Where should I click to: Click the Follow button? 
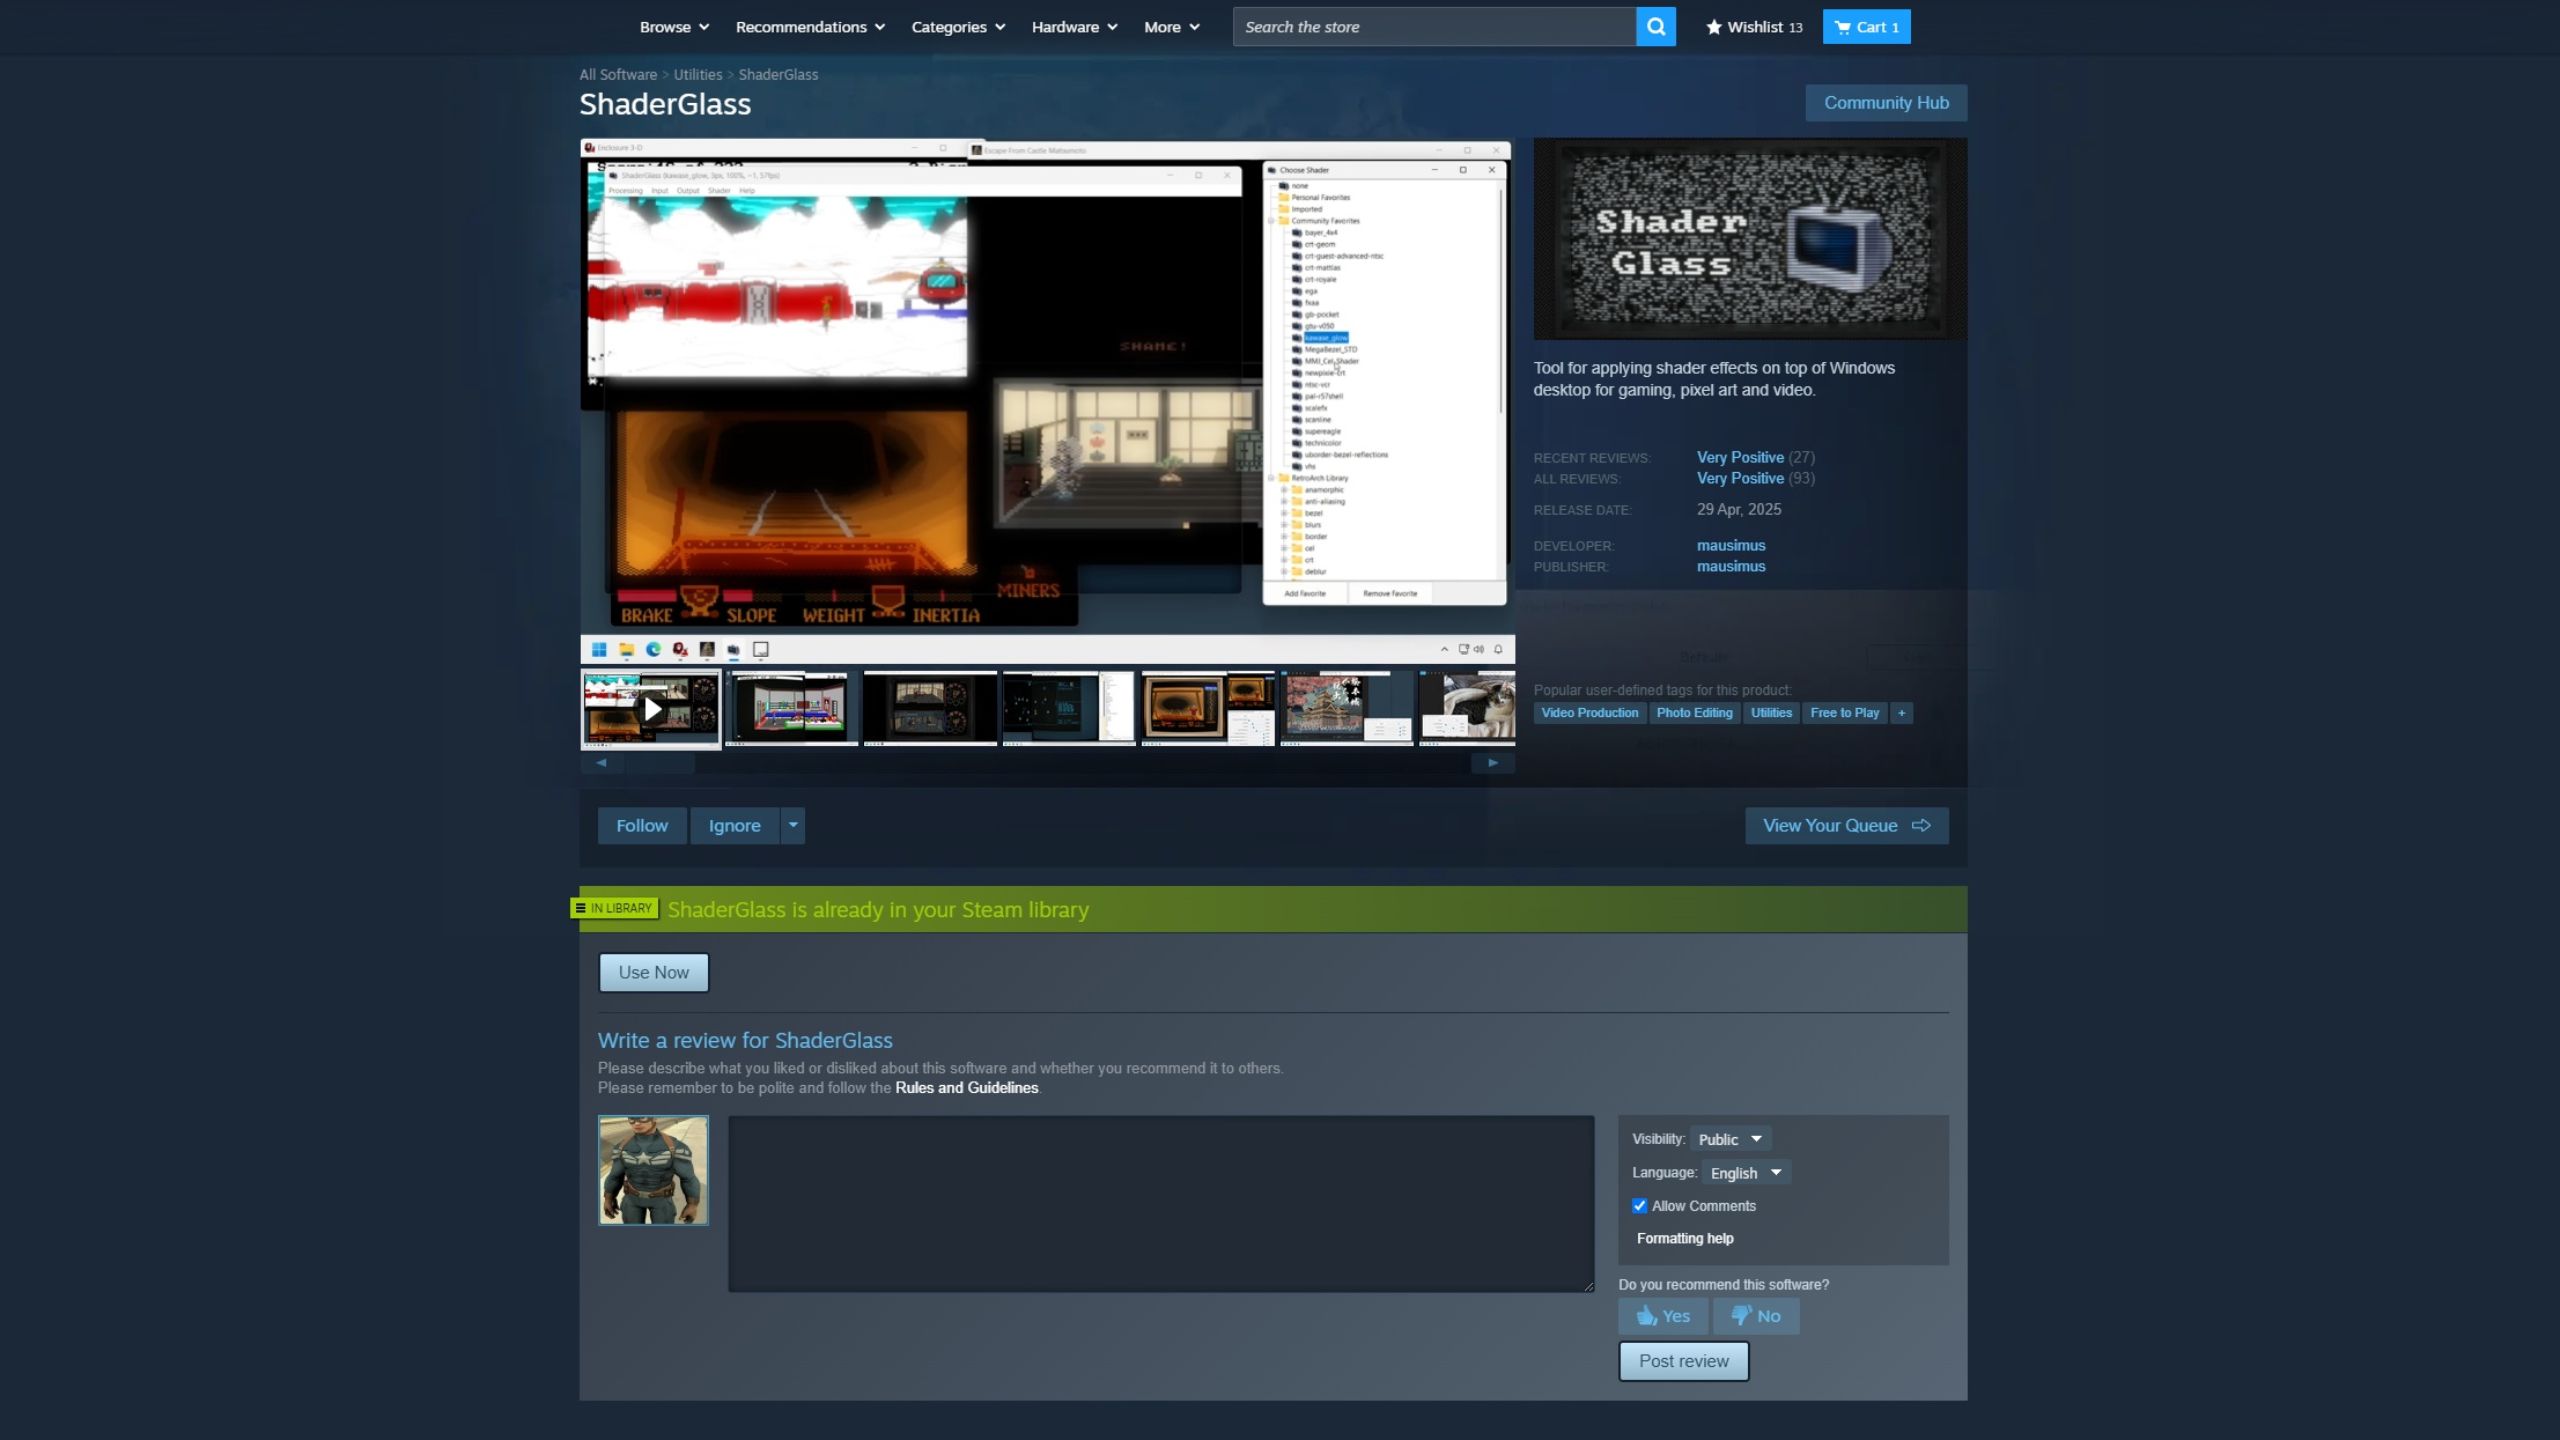tap(642, 826)
